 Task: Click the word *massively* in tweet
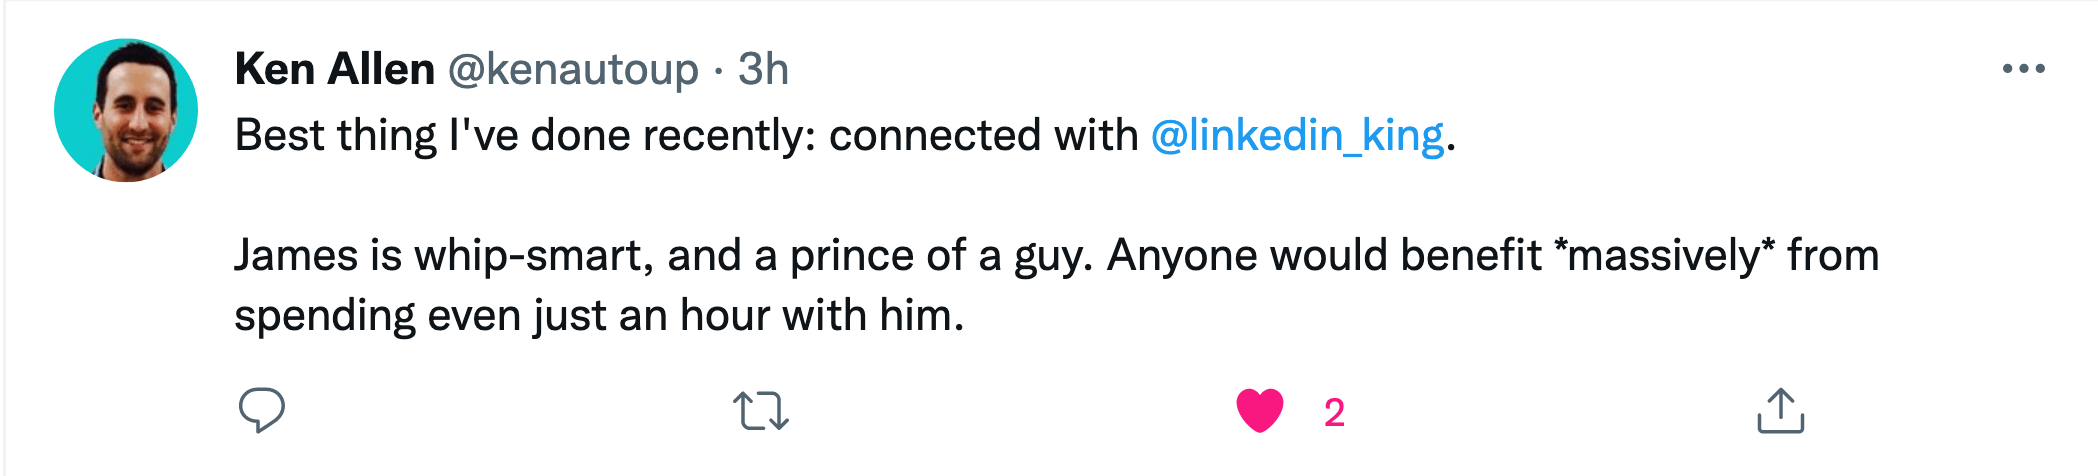[1664, 256]
